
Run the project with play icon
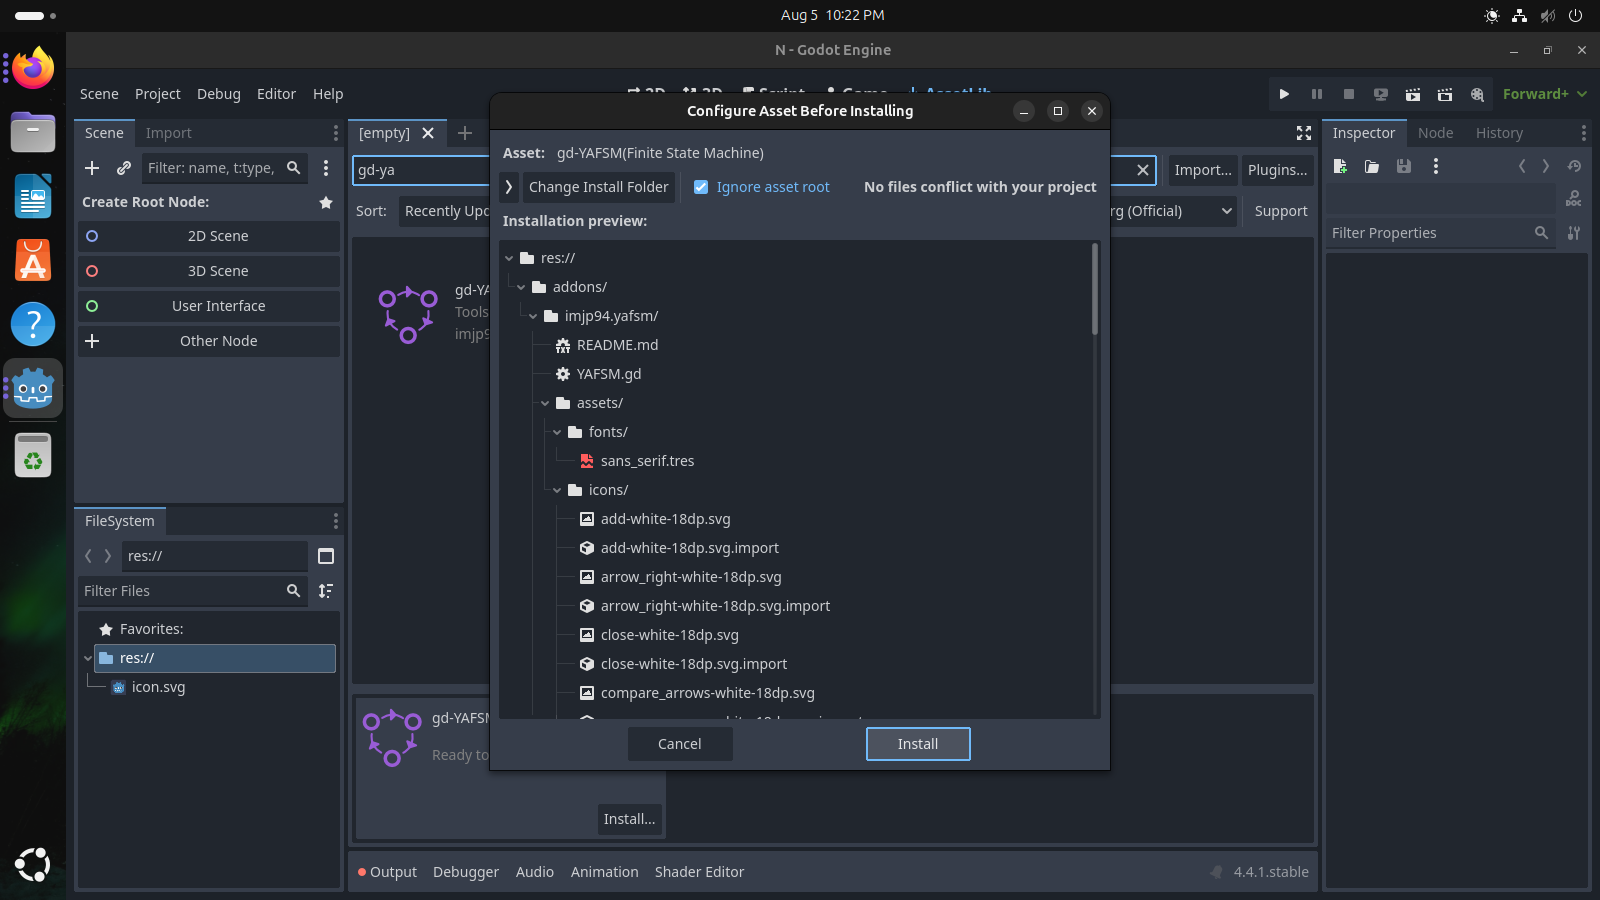(1284, 94)
